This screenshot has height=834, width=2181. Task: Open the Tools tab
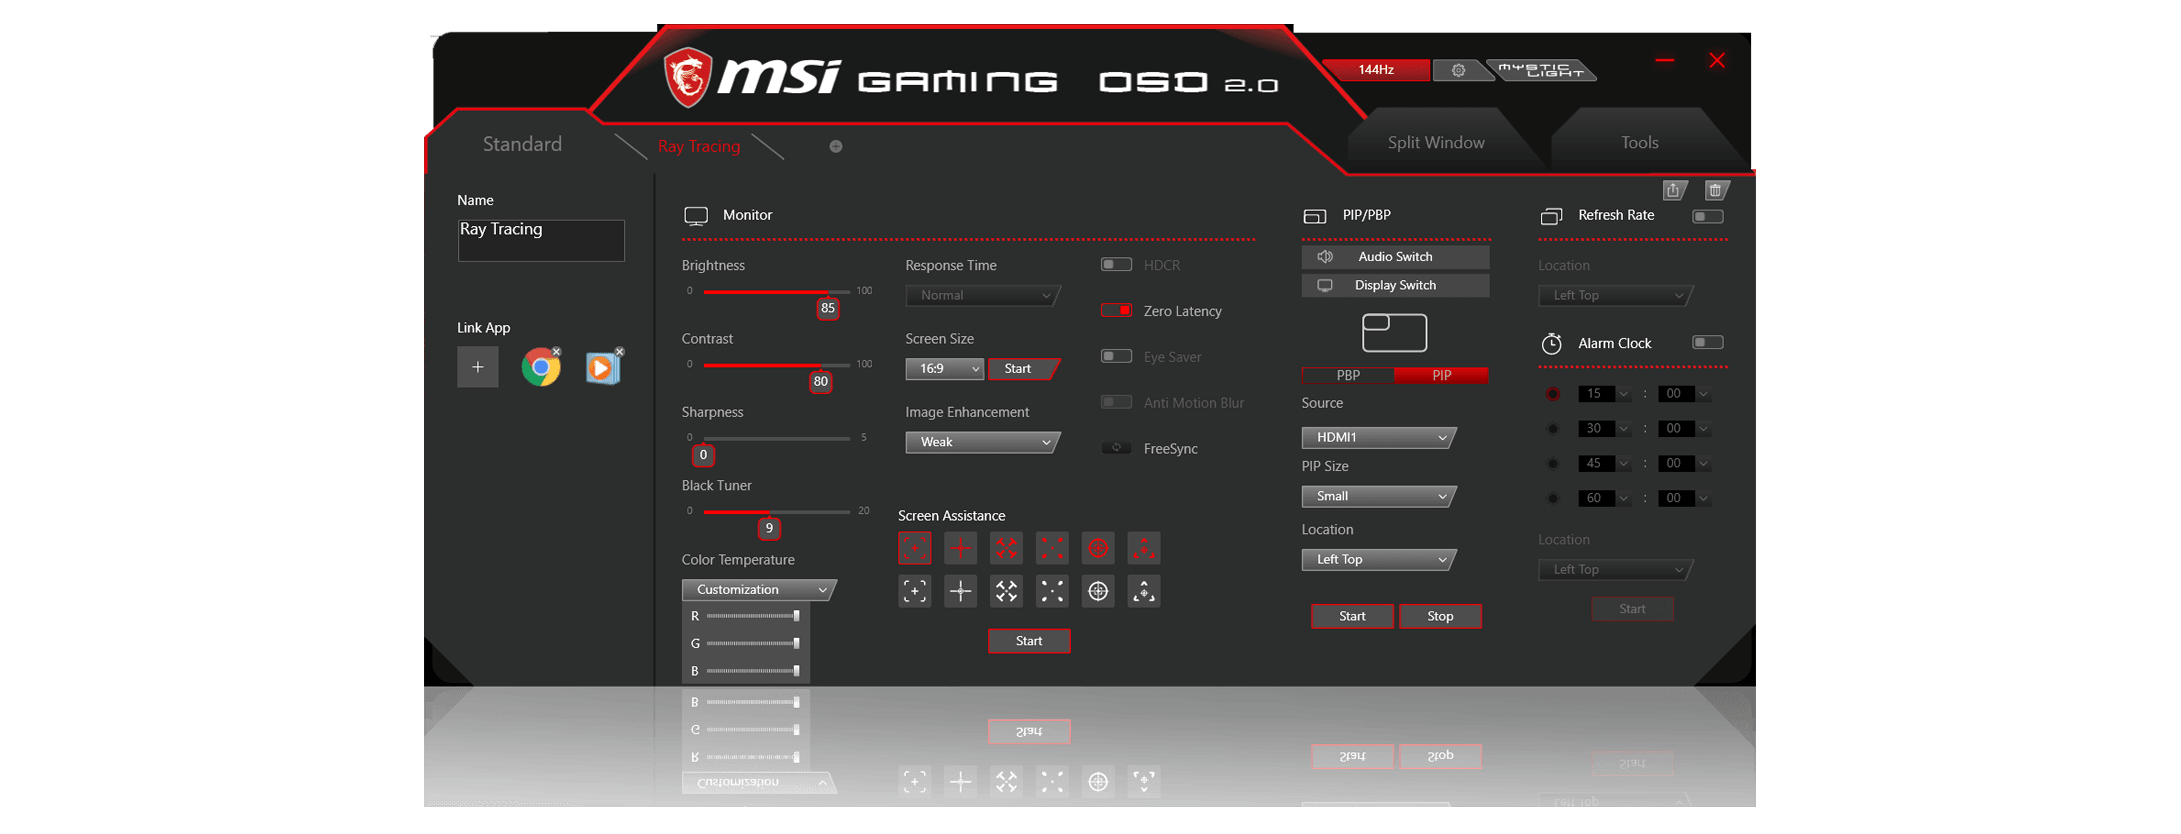[x=1640, y=142]
